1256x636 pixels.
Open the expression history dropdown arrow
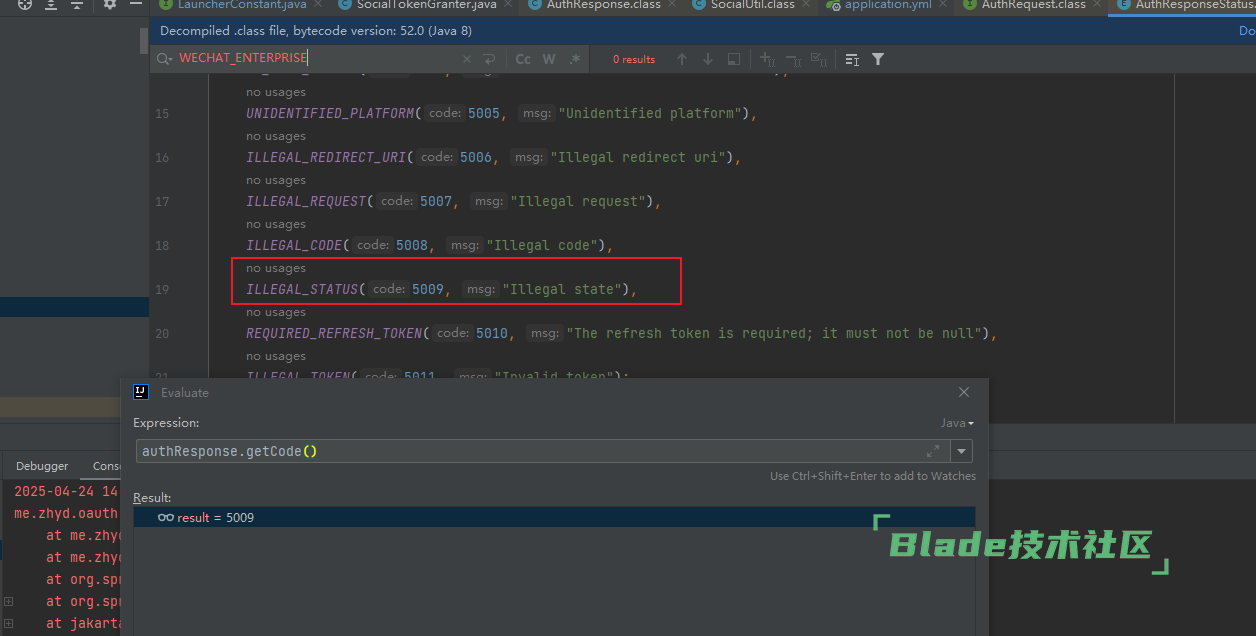[x=961, y=451]
